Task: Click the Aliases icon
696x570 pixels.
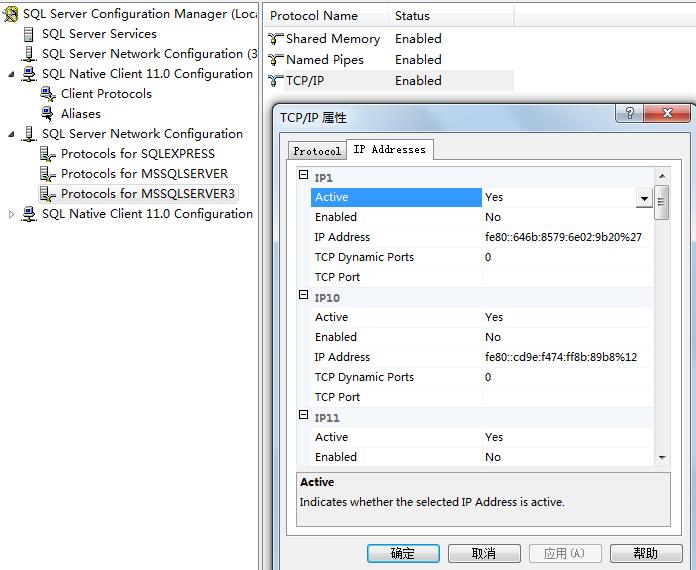Action: [47, 114]
